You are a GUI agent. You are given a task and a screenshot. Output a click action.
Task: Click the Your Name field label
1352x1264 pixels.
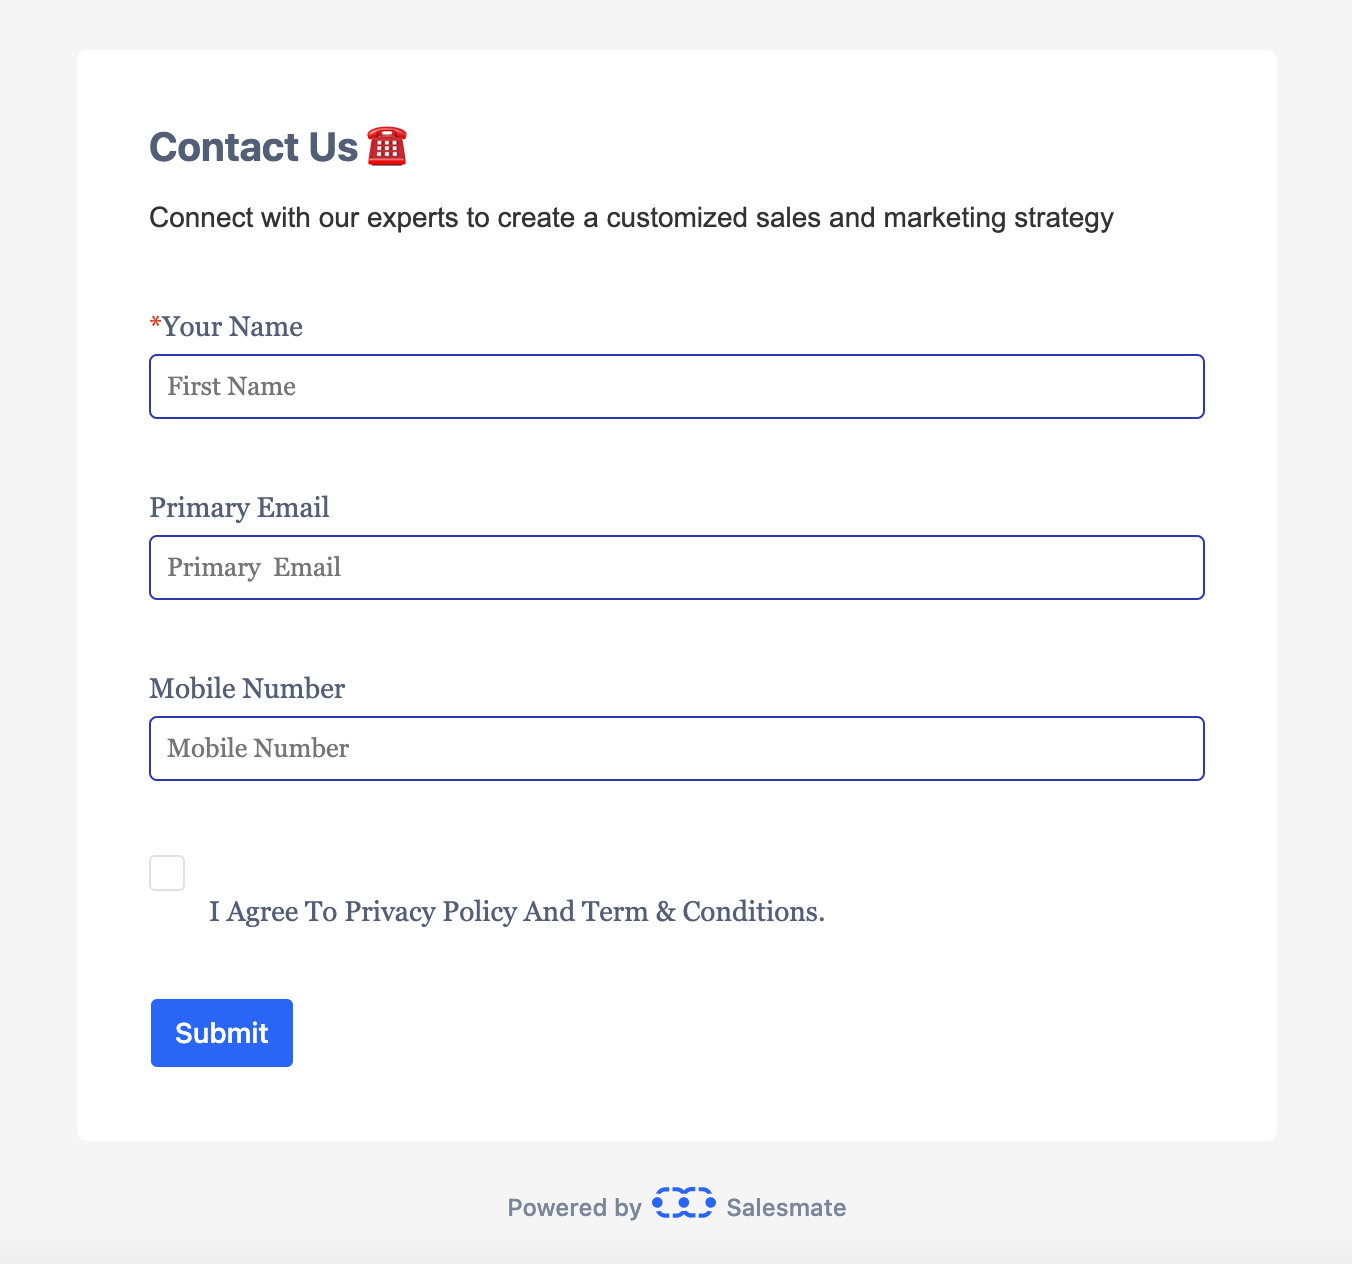(232, 327)
